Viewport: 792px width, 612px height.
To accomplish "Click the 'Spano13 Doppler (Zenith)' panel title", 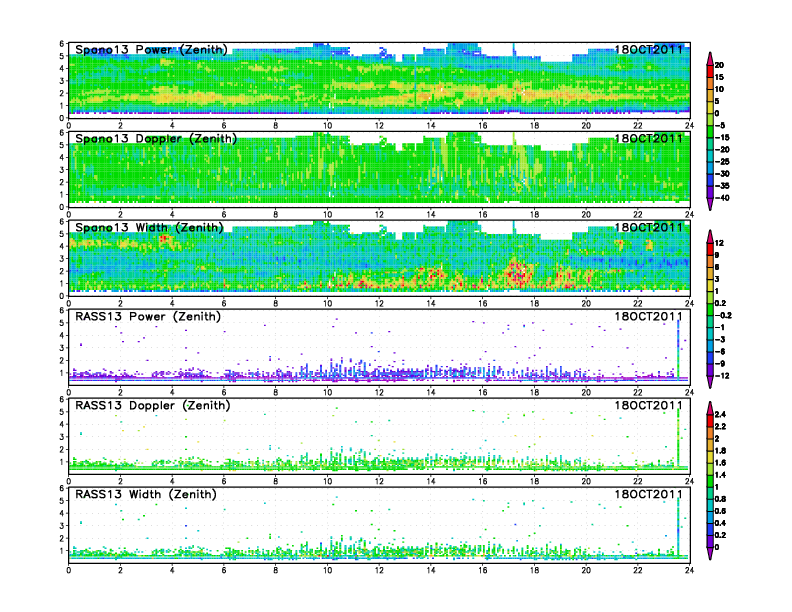I will pos(156,138).
